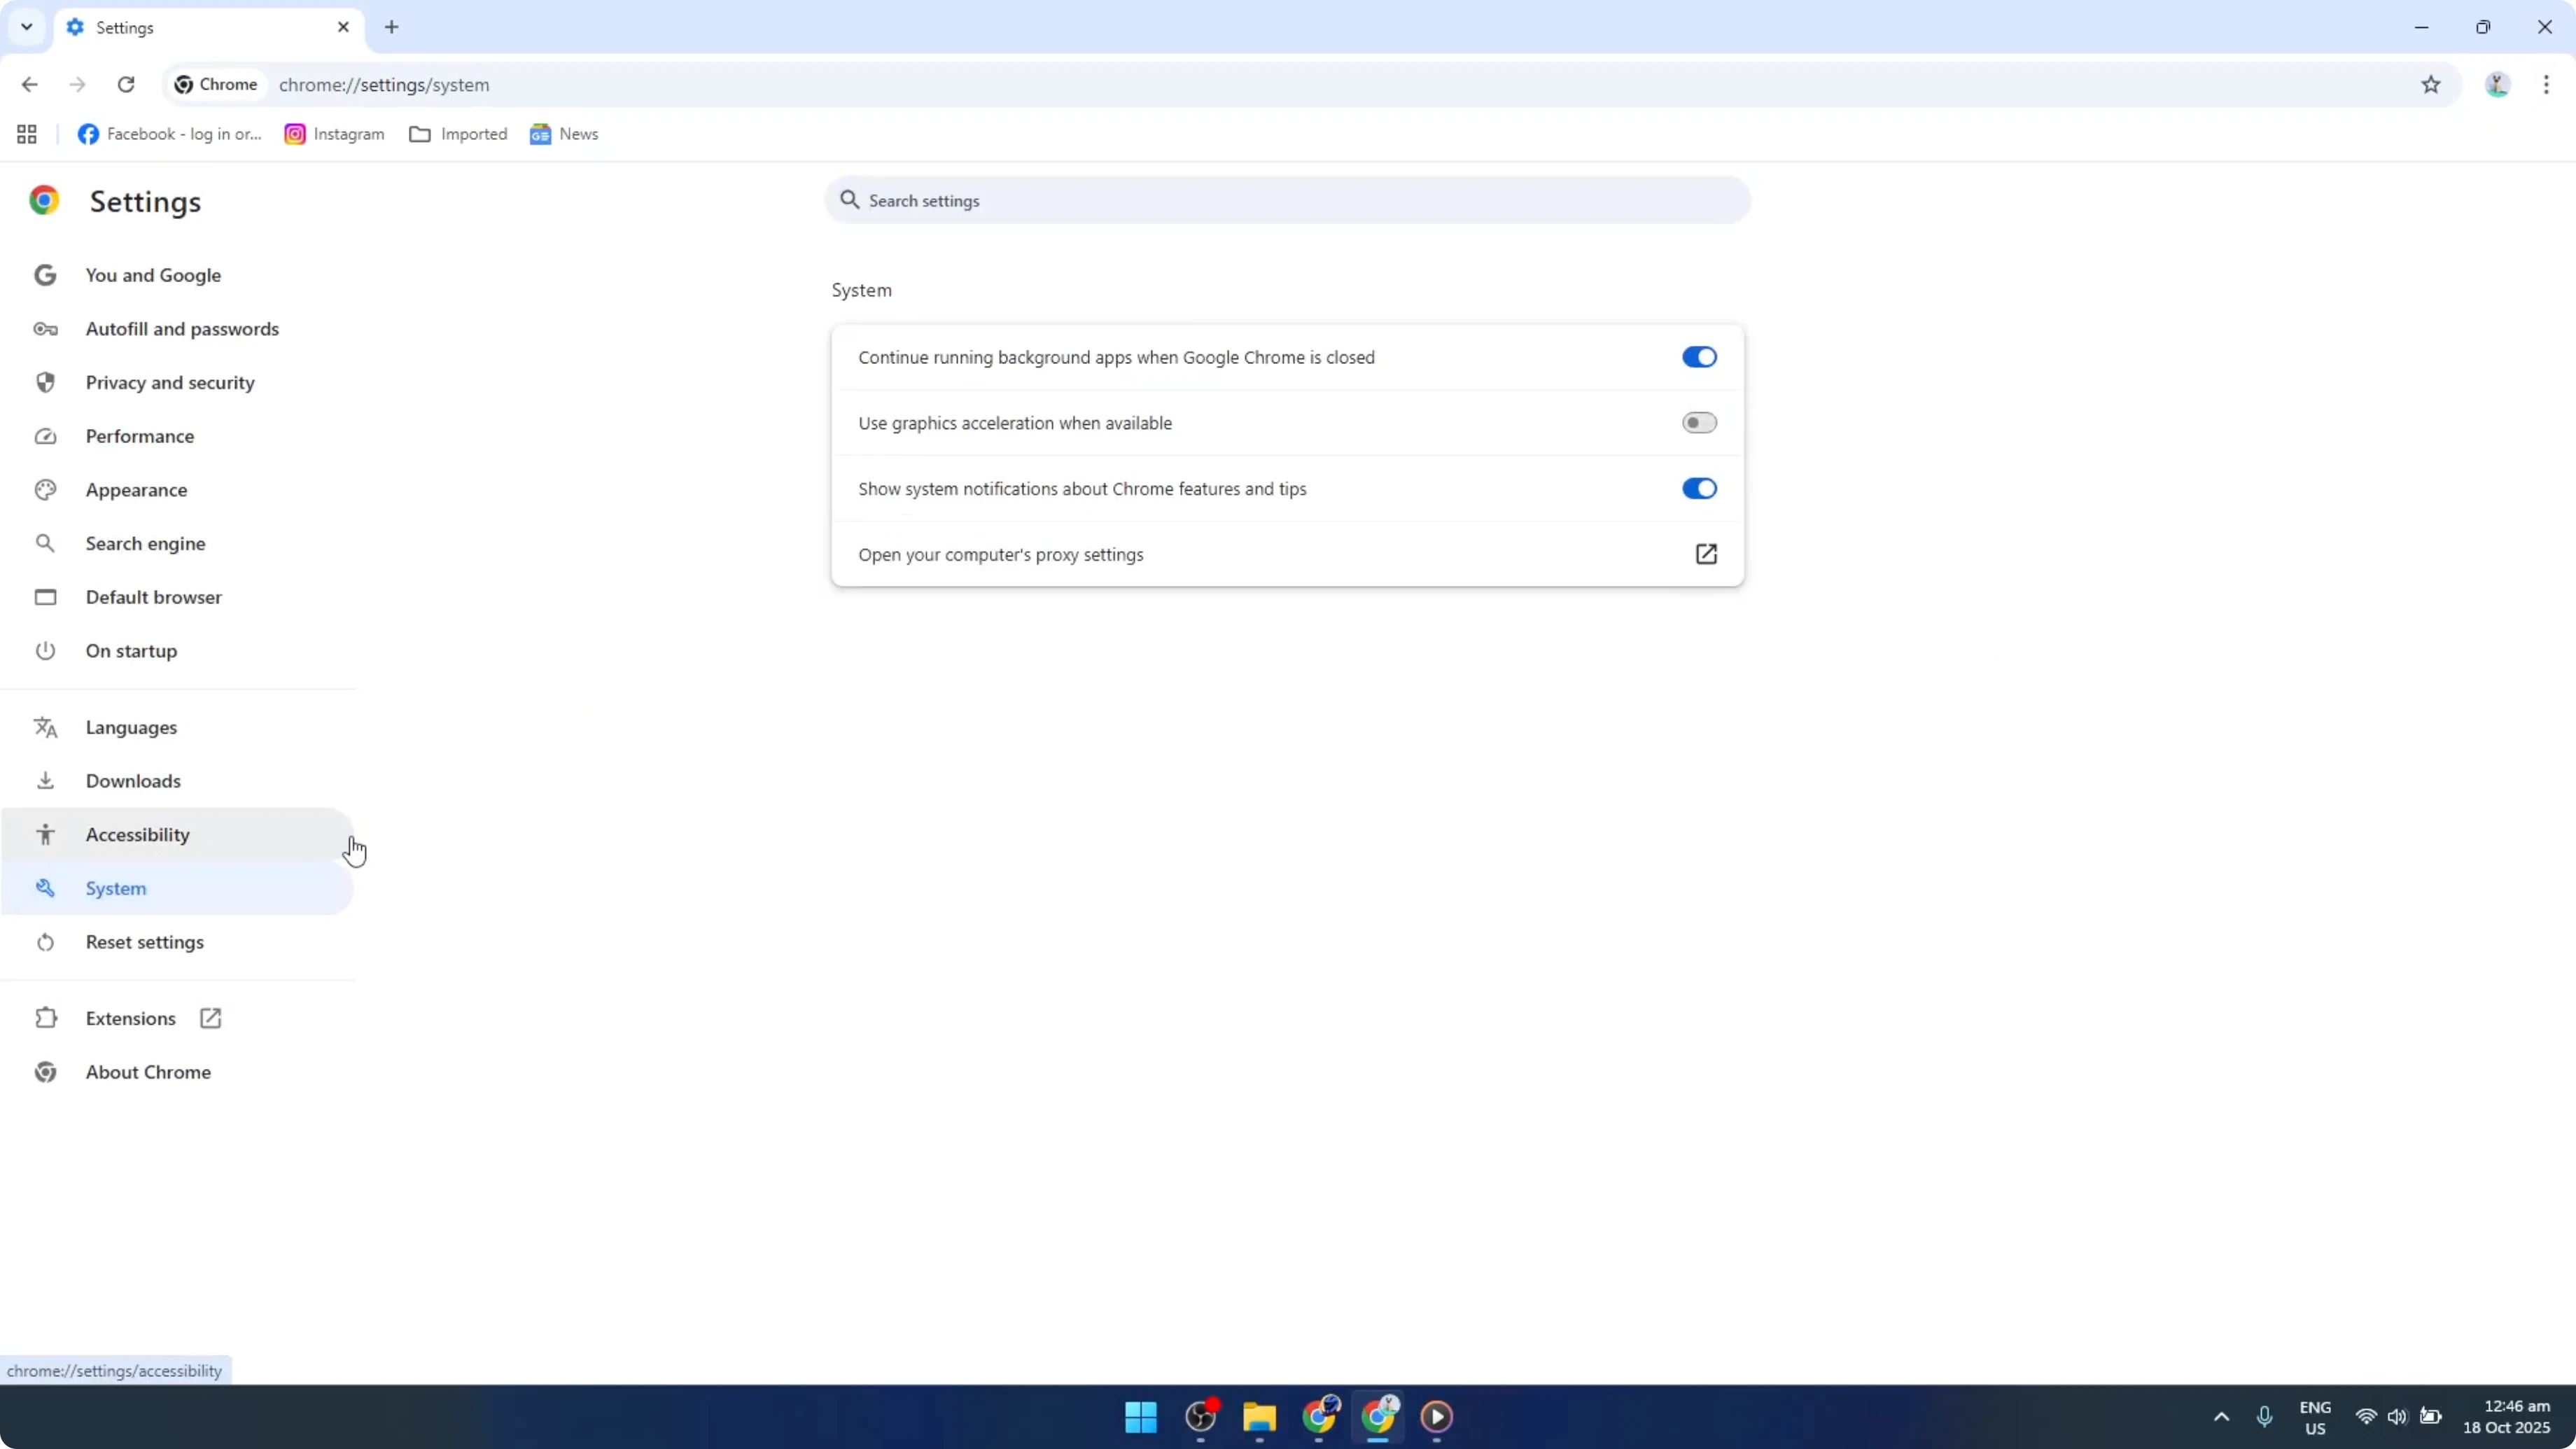Bookmark this page using the star icon
Screen dimensions: 2576x1449
[x=2432, y=85]
